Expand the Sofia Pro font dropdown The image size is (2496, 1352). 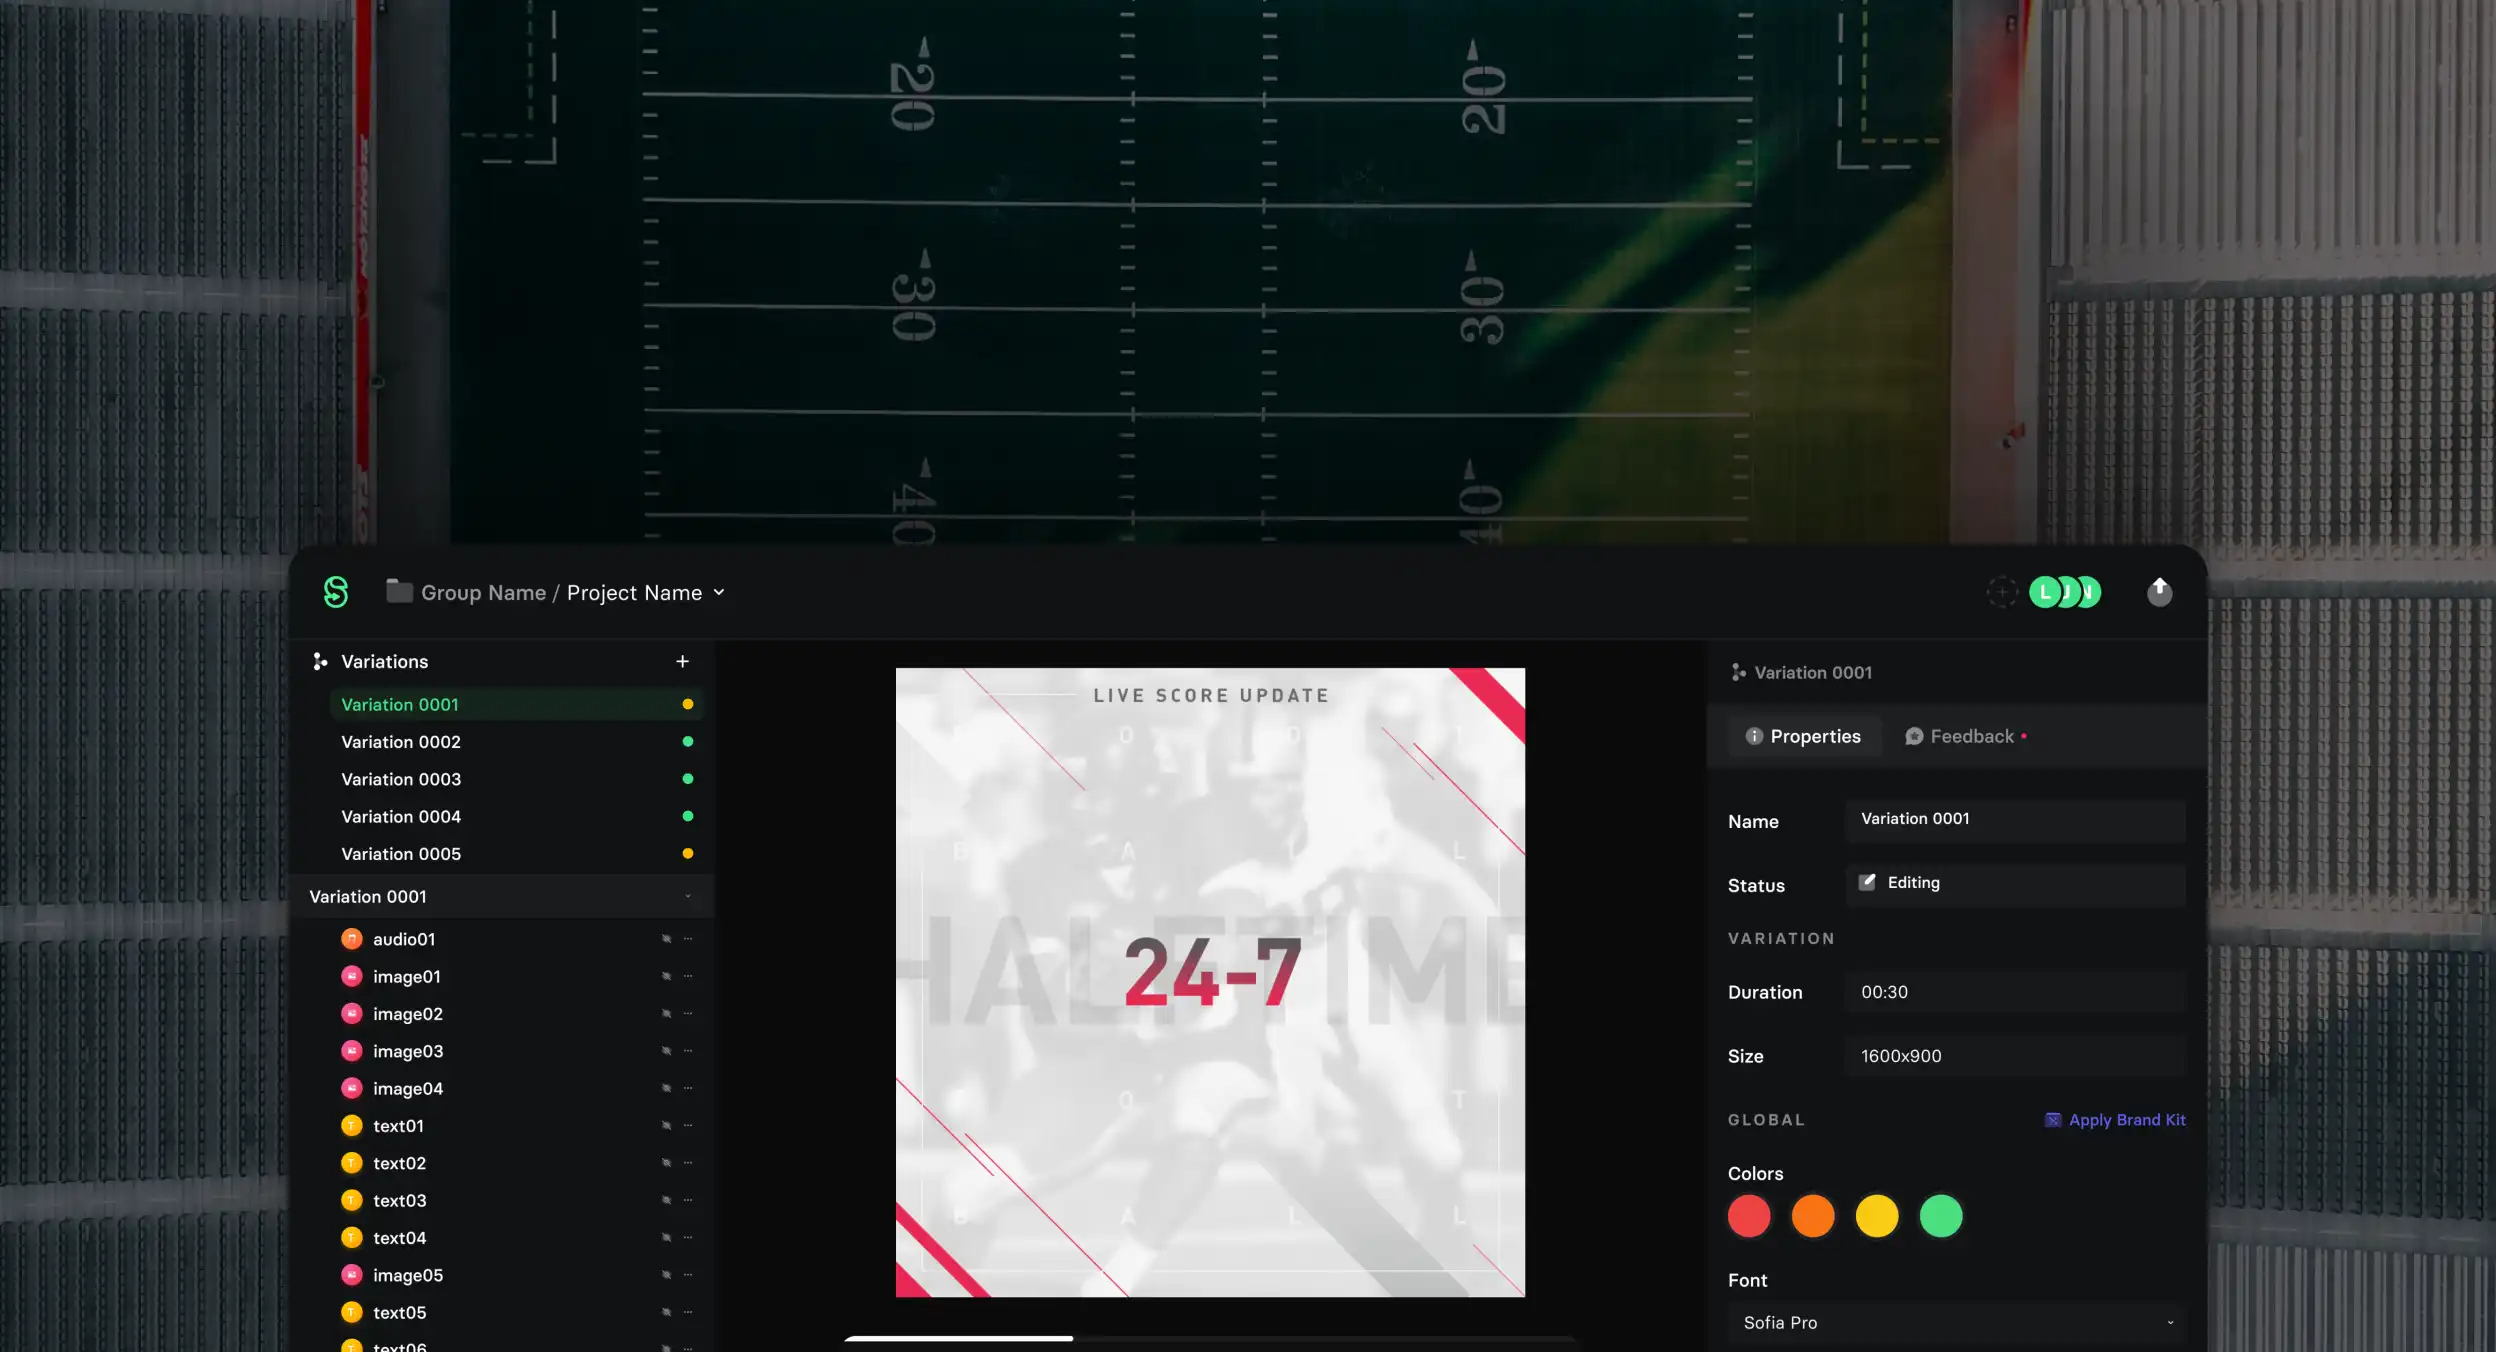point(2170,1323)
